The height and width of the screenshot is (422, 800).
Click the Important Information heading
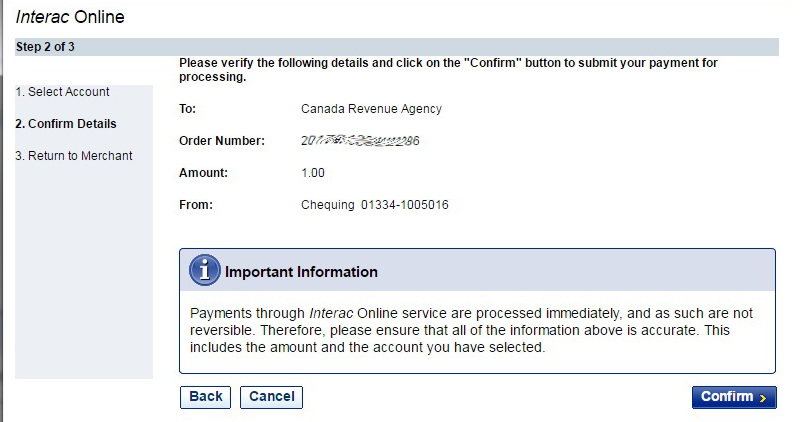click(x=301, y=272)
